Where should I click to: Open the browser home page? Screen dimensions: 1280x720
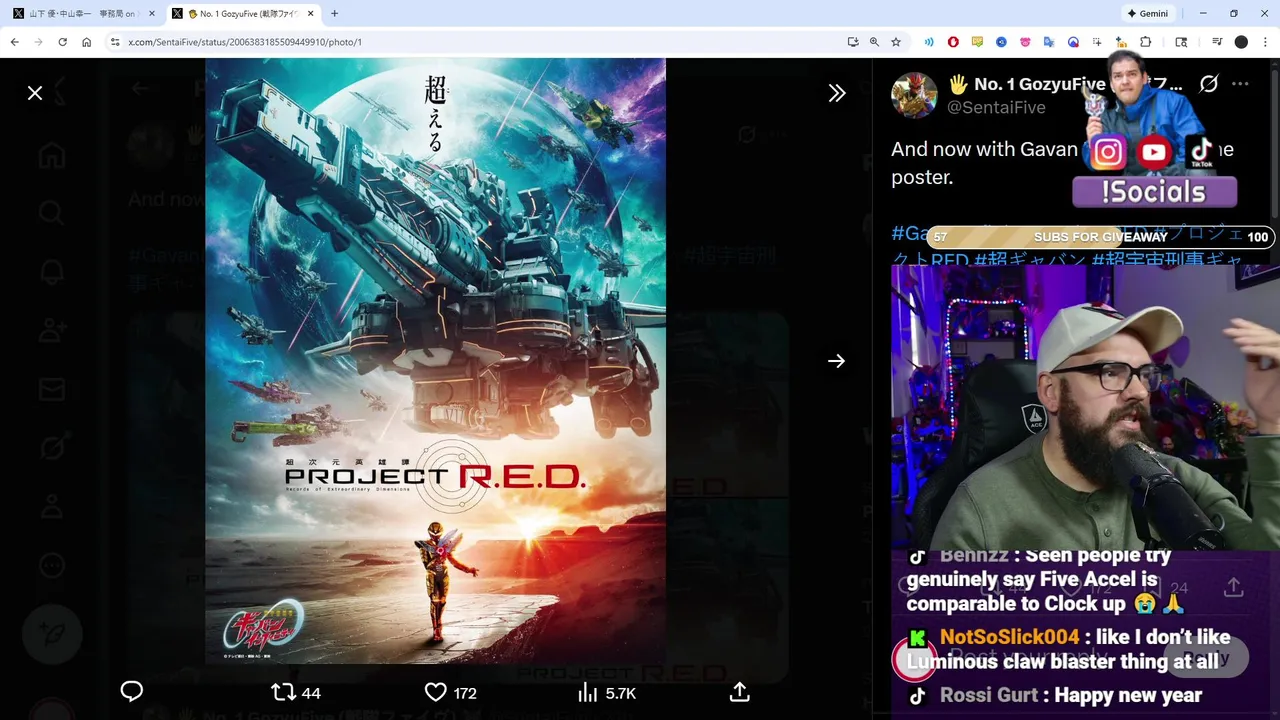(86, 42)
